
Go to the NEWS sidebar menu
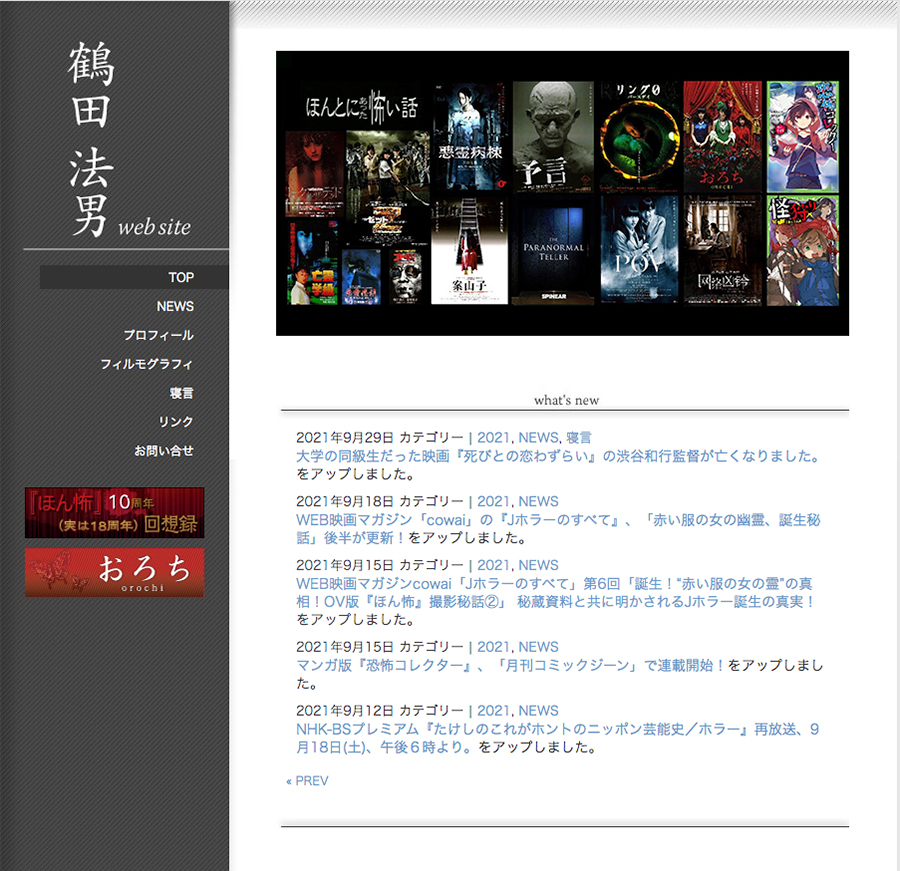[175, 307]
